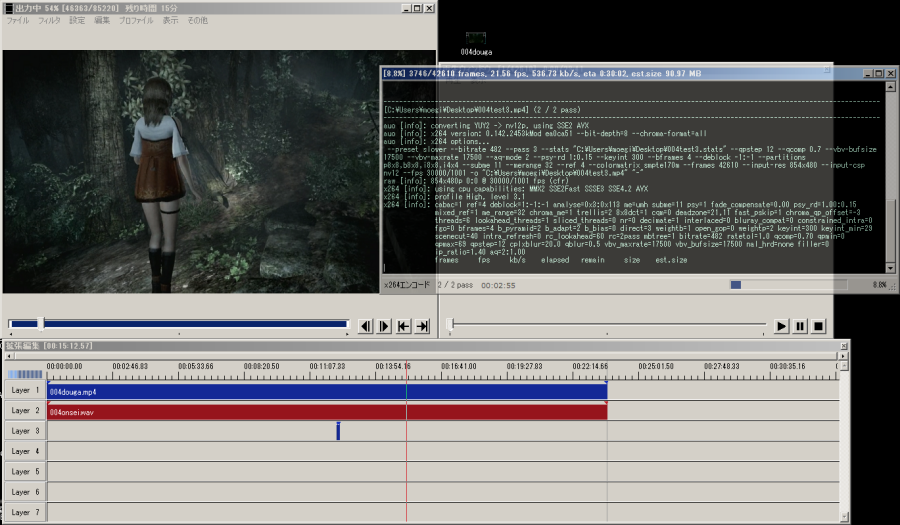The image size is (900, 525).
Task: Toggle the Layer 7 button
Action: click(25, 512)
